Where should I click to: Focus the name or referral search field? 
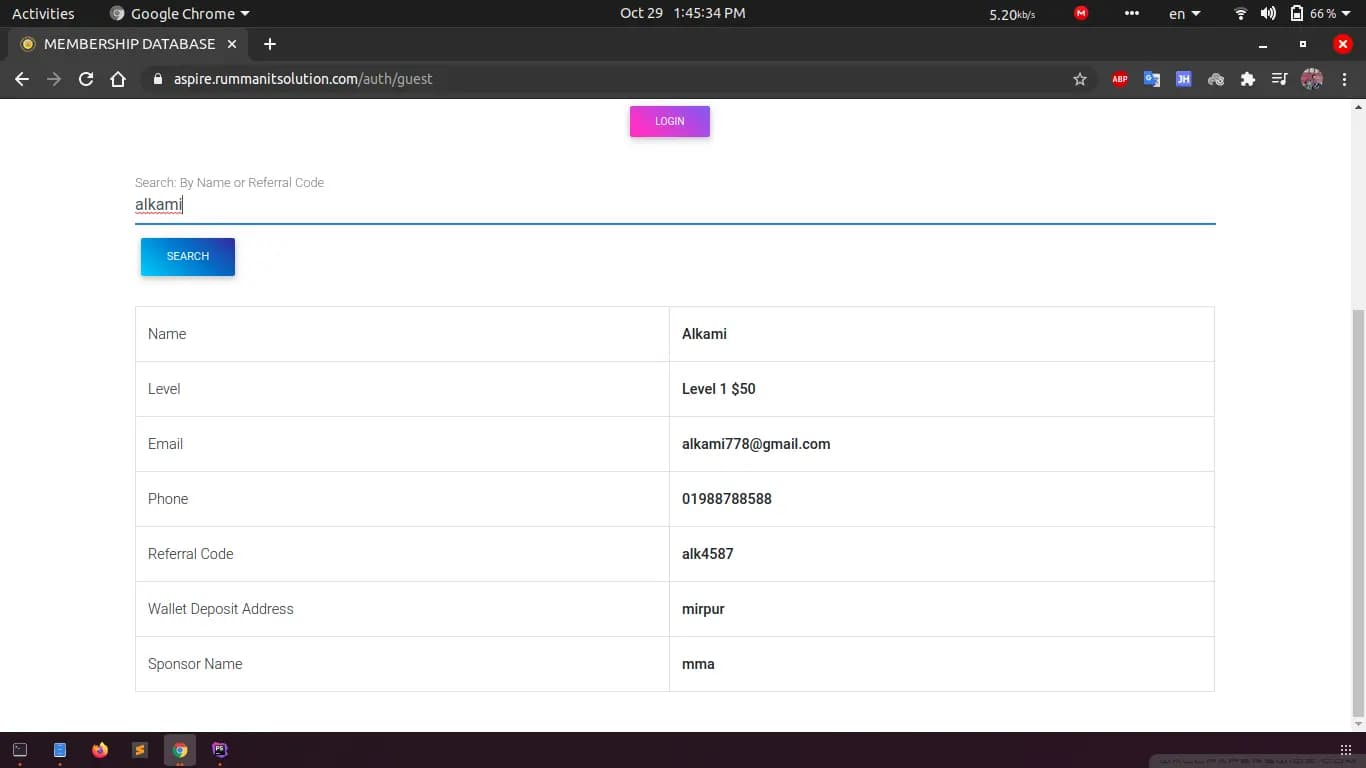(675, 205)
